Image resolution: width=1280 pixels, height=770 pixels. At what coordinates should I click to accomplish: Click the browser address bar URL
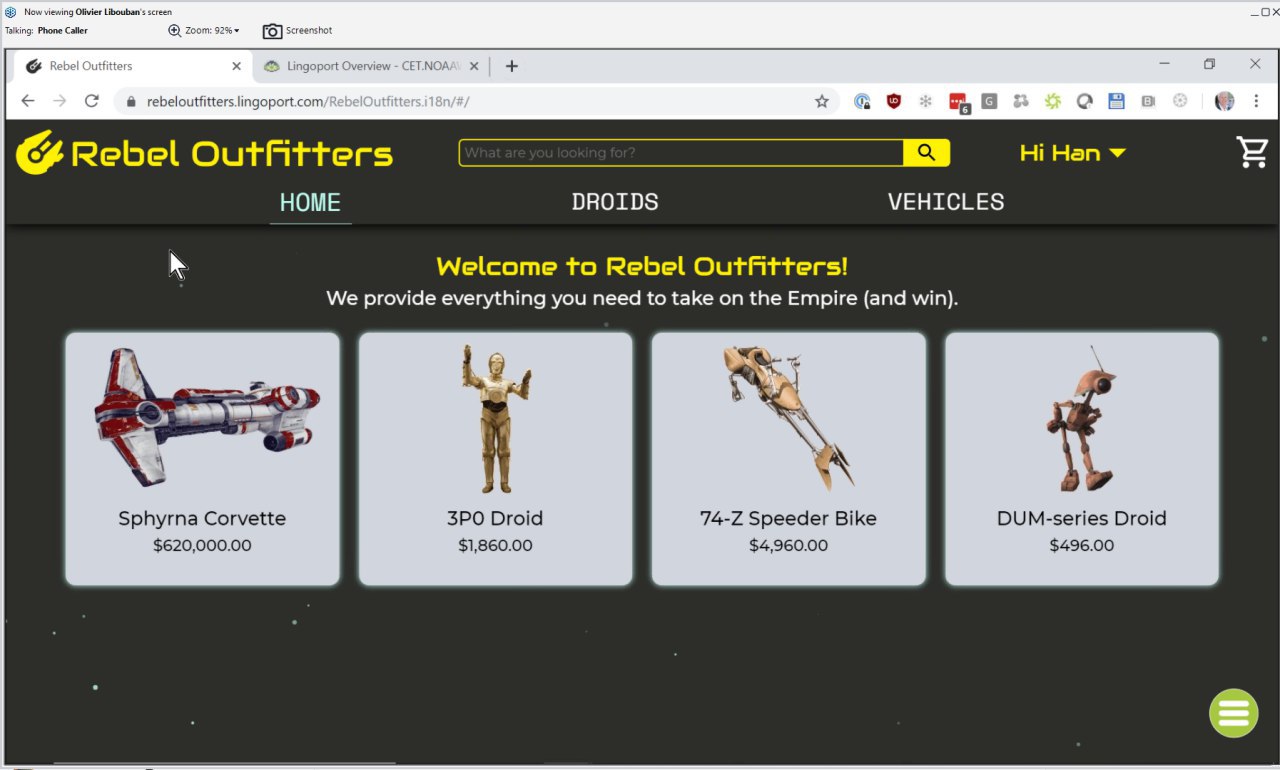[308, 101]
